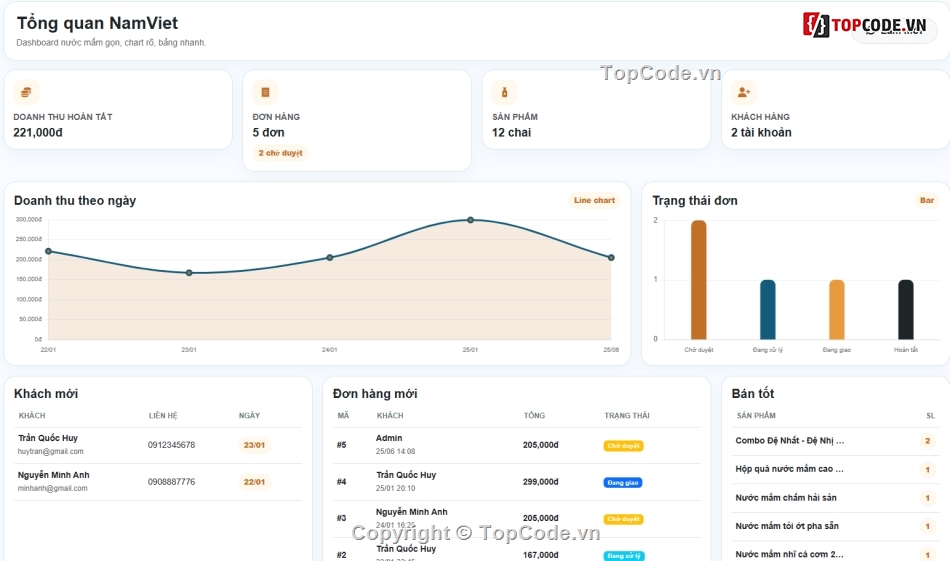Click the 'Trạng thái đơn' chart title
This screenshot has height=561, width=950.
[695, 201]
